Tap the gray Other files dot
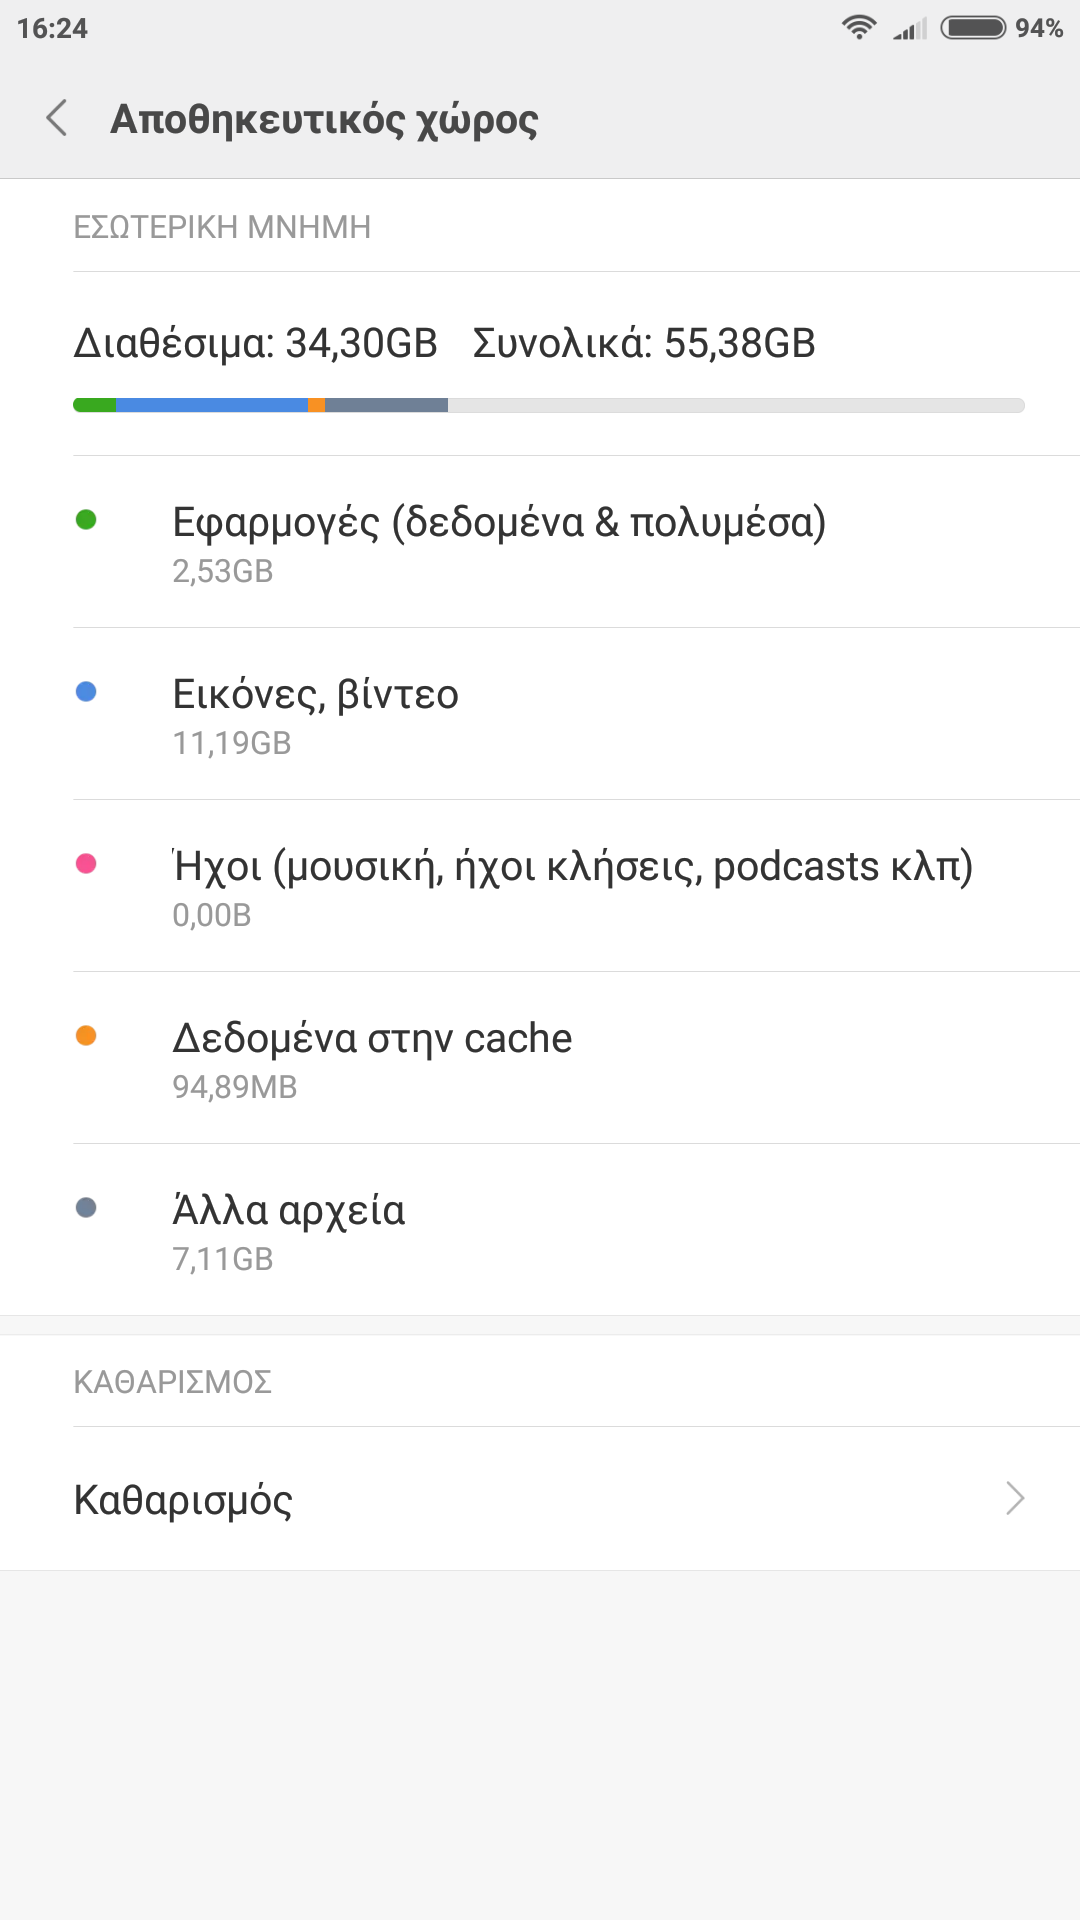Image resolution: width=1080 pixels, height=1920 pixels. tap(86, 1207)
